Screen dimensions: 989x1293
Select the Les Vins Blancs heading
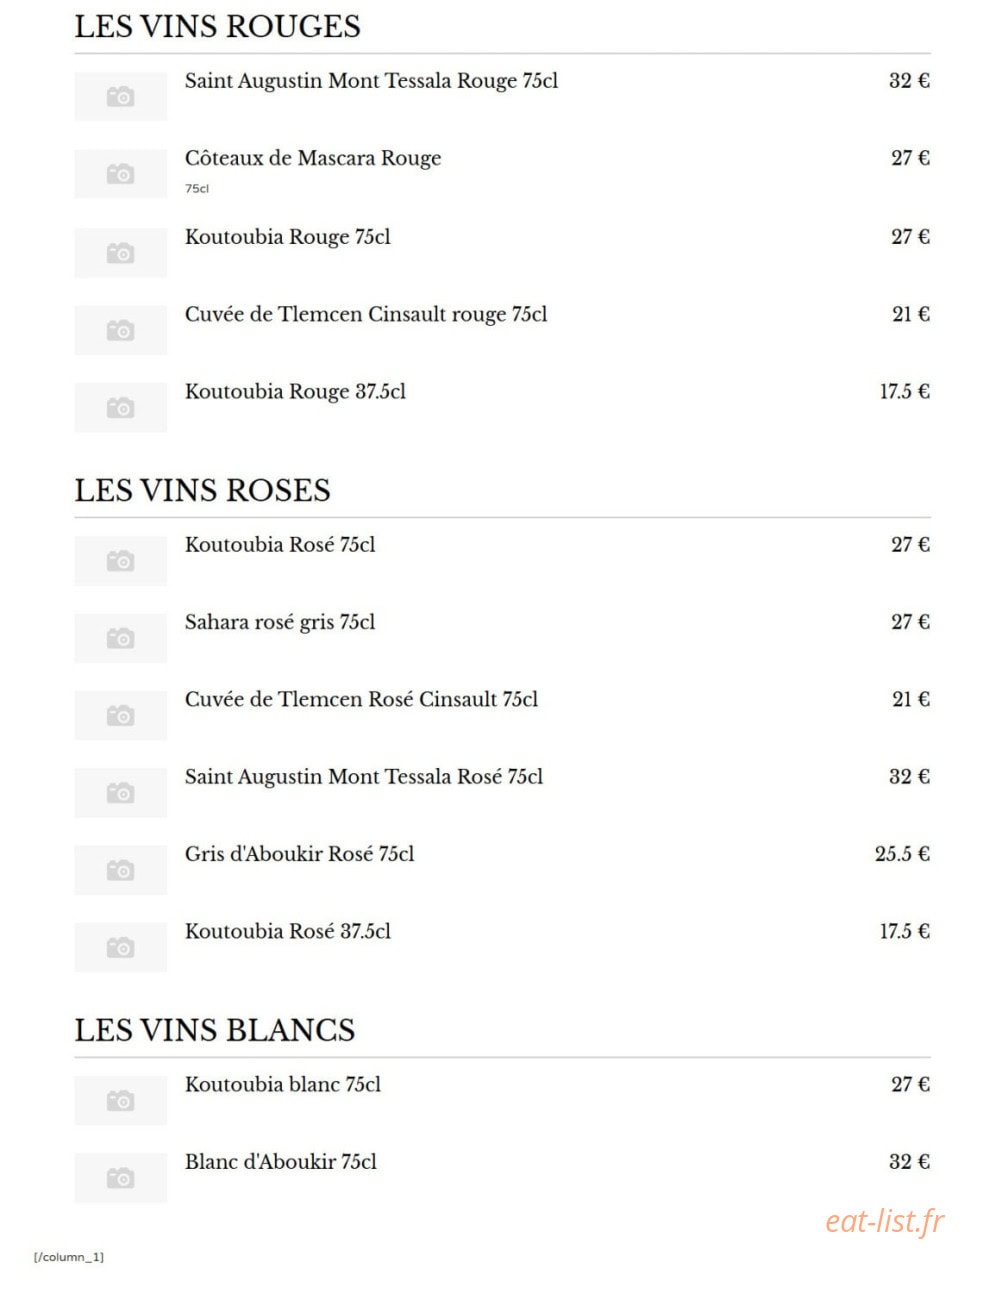(214, 1030)
